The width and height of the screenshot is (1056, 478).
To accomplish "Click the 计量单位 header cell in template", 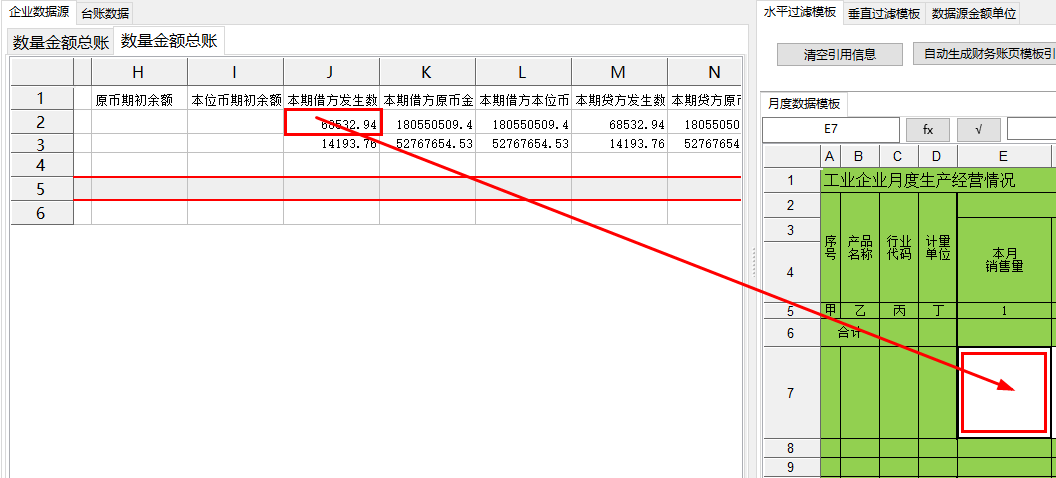I will click(937, 248).
